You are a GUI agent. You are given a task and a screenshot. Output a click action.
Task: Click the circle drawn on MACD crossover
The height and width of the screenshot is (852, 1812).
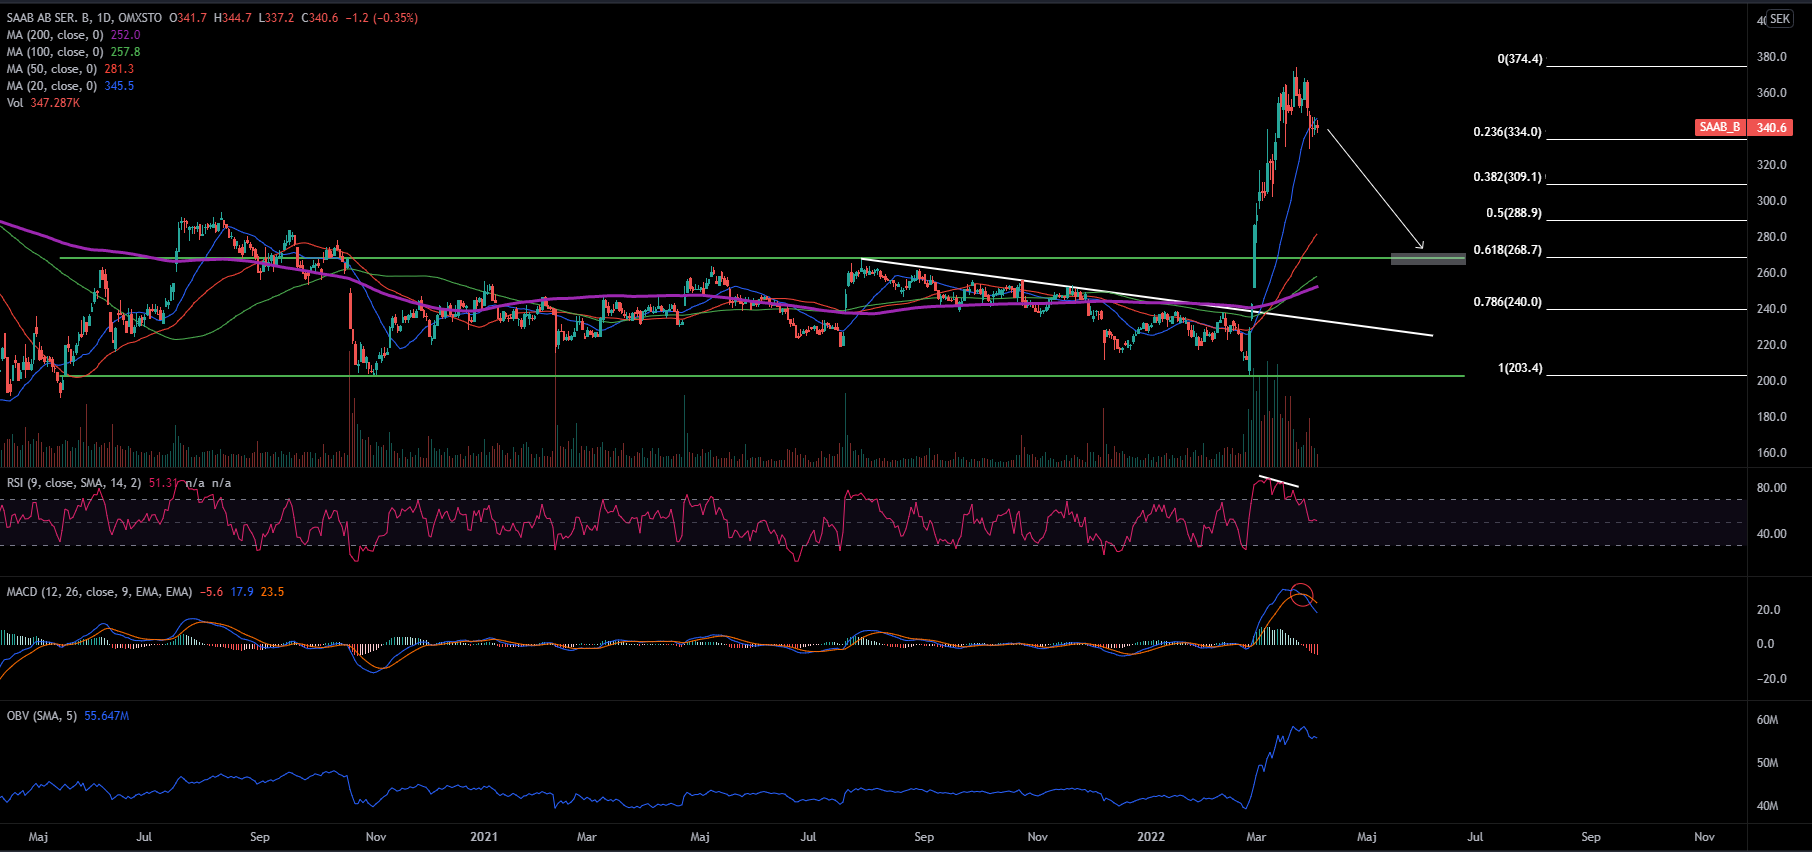click(1301, 594)
